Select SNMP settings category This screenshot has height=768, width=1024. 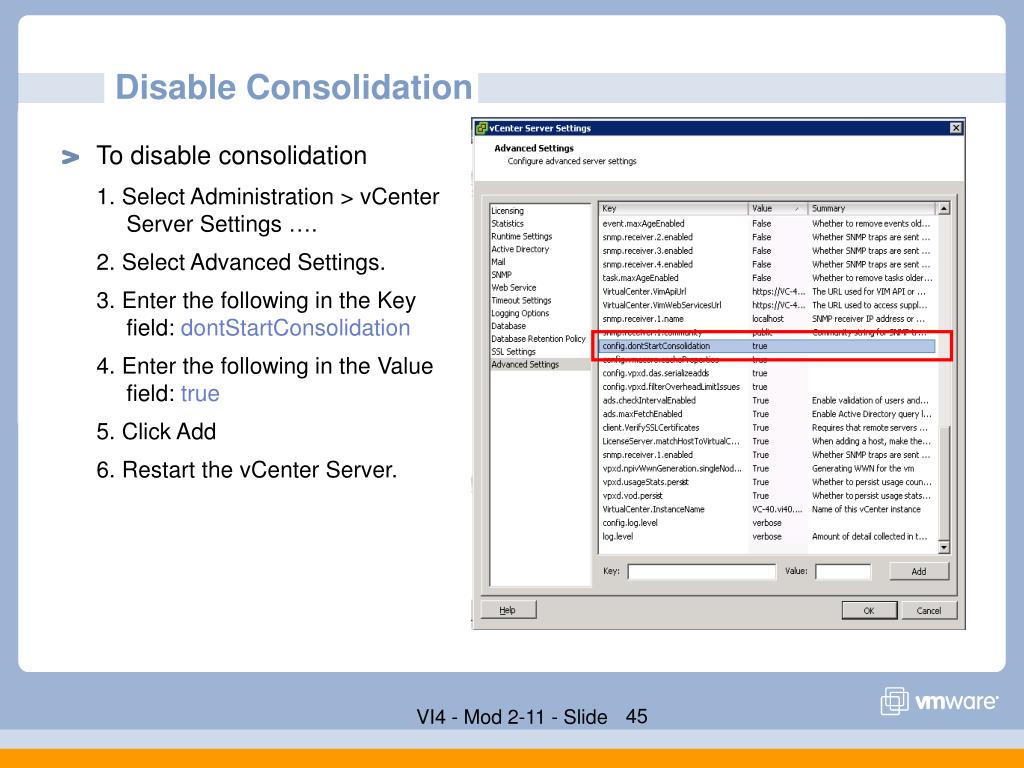click(x=502, y=275)
